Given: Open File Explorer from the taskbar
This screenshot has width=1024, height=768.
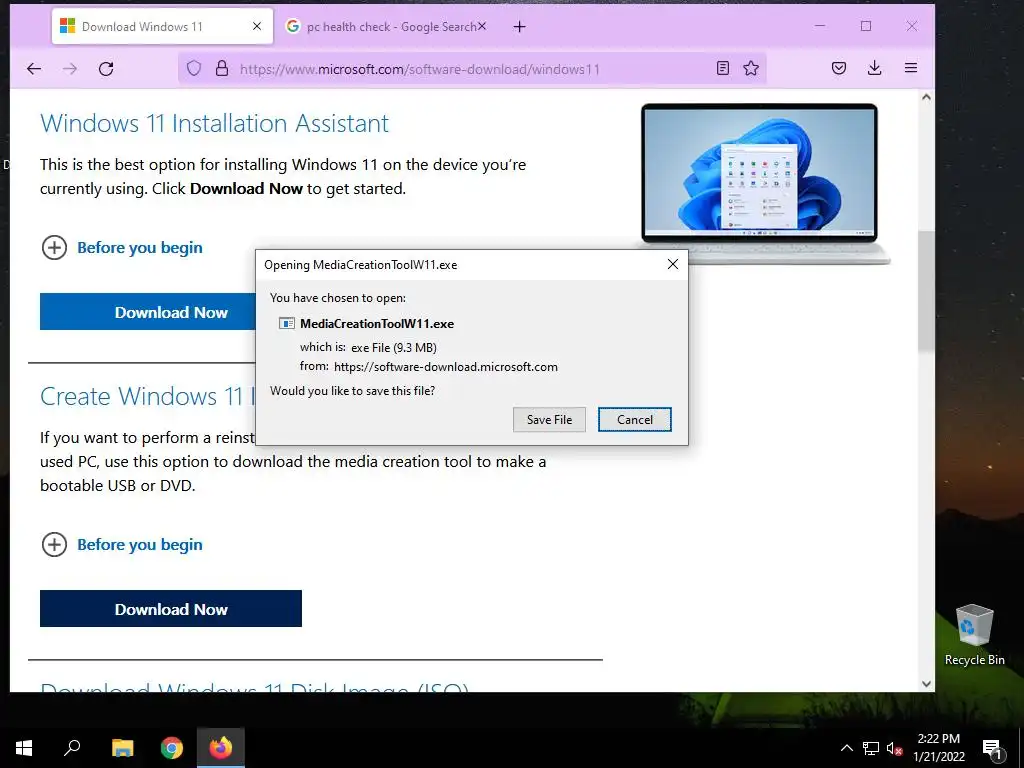Looking at the screenshot, I should click(122, 748).
